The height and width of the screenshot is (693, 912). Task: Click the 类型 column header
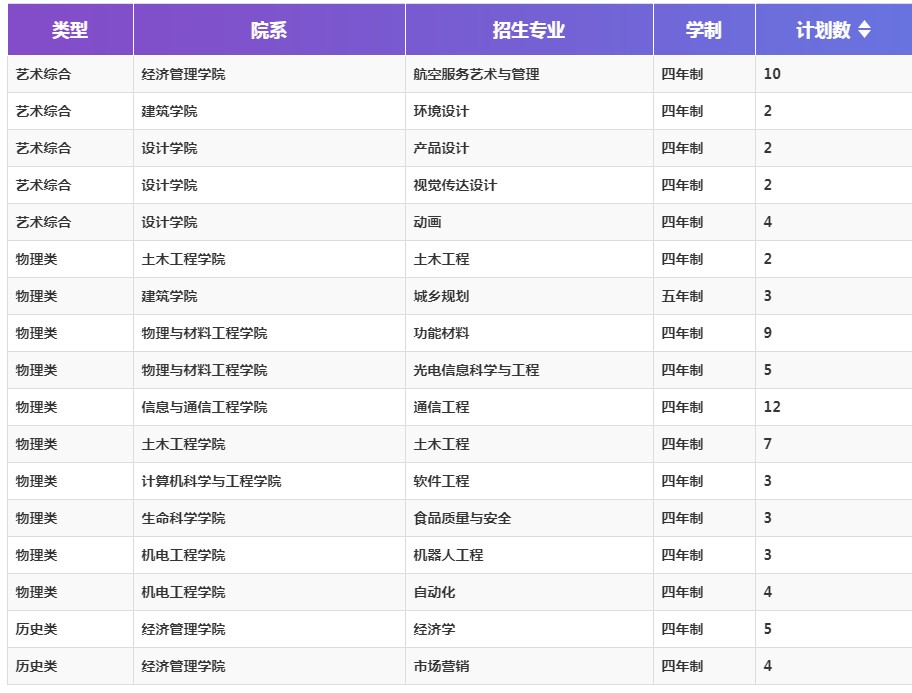click(x=70, y=30)
